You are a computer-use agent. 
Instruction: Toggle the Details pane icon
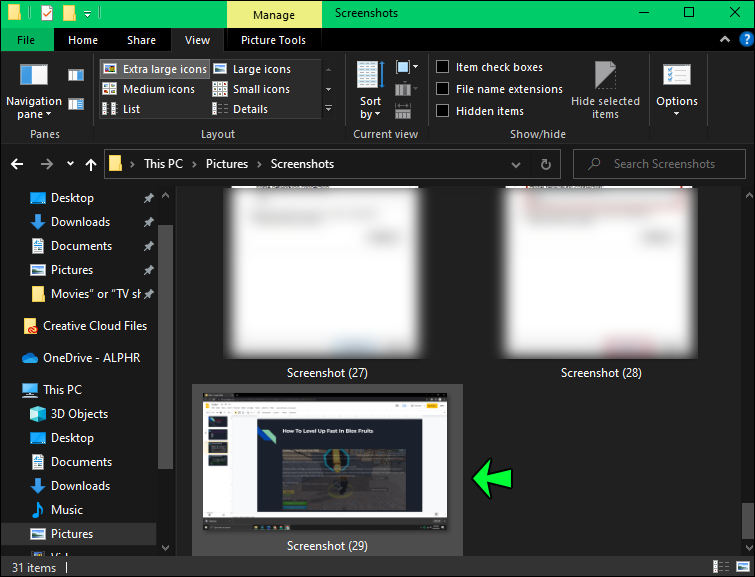[76, 104]
